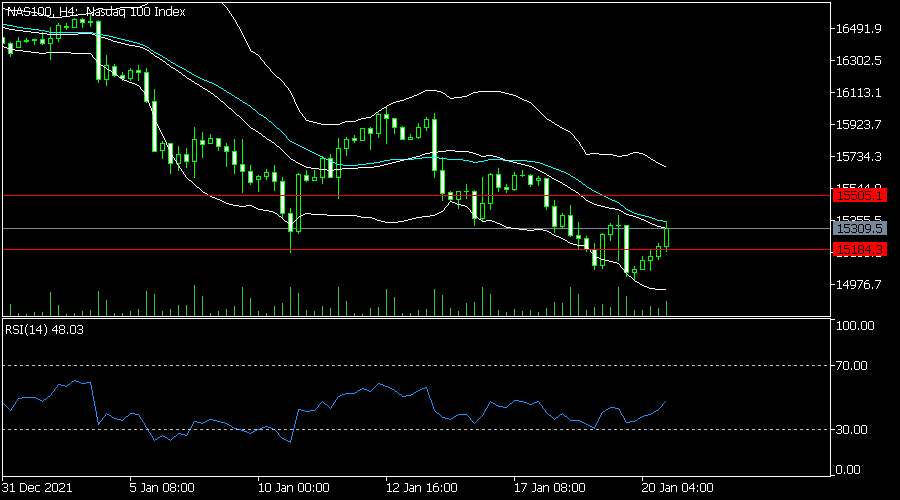Select the red 15184.3 price level label

pos(859,250)
